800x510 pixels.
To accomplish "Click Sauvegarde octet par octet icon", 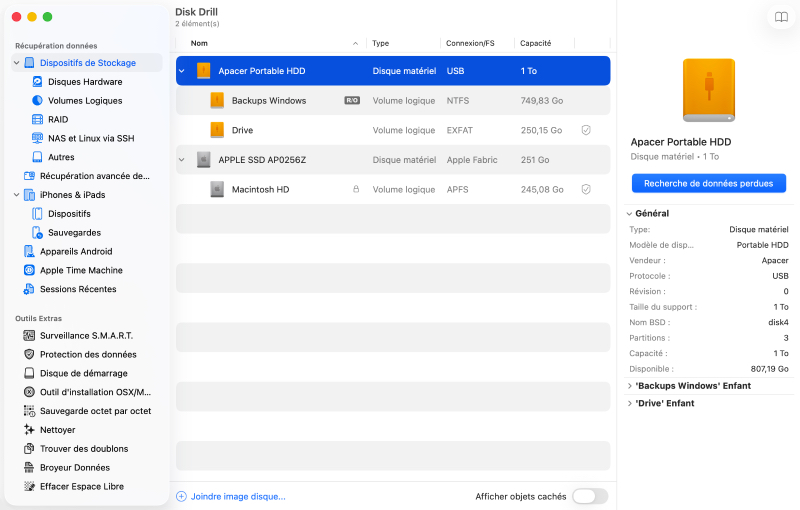I will (x=29, y=411).
